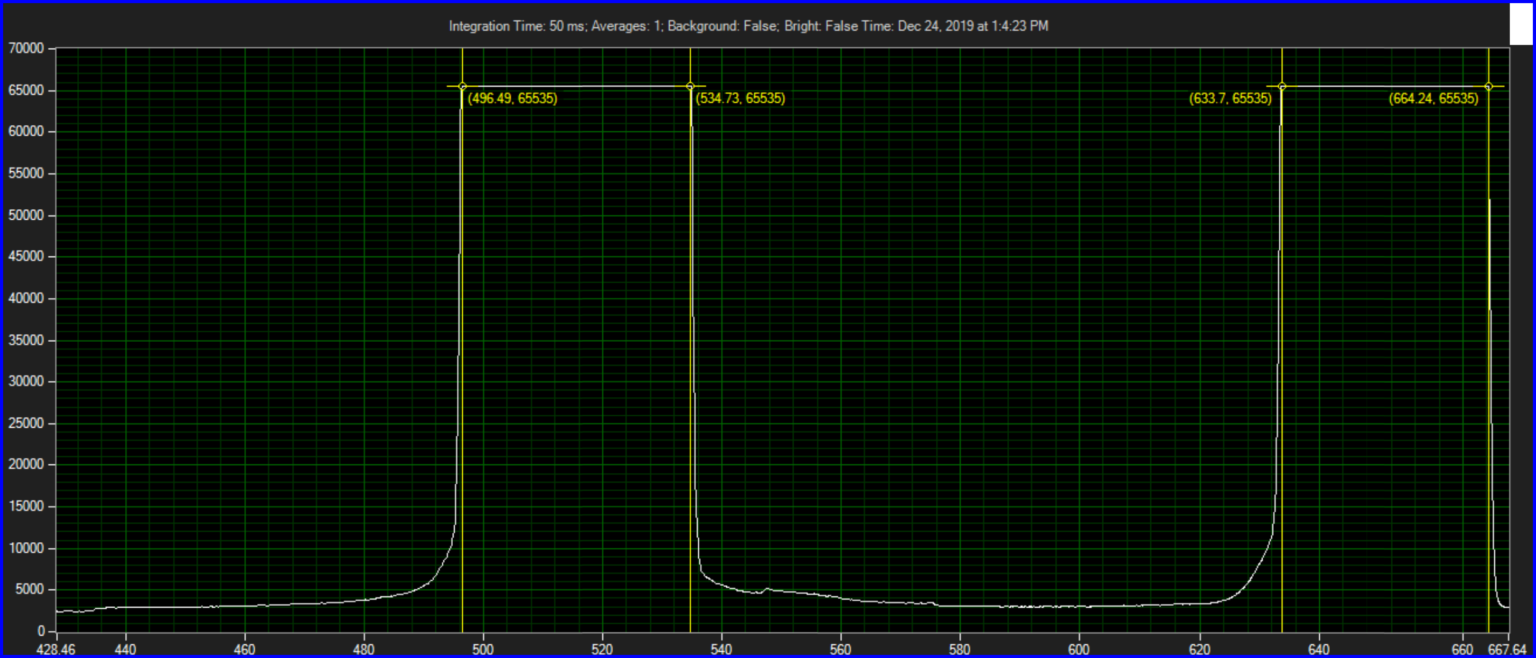
Task: Click the 428.46 x-axis start label
Action: click(x=56, y=648)
